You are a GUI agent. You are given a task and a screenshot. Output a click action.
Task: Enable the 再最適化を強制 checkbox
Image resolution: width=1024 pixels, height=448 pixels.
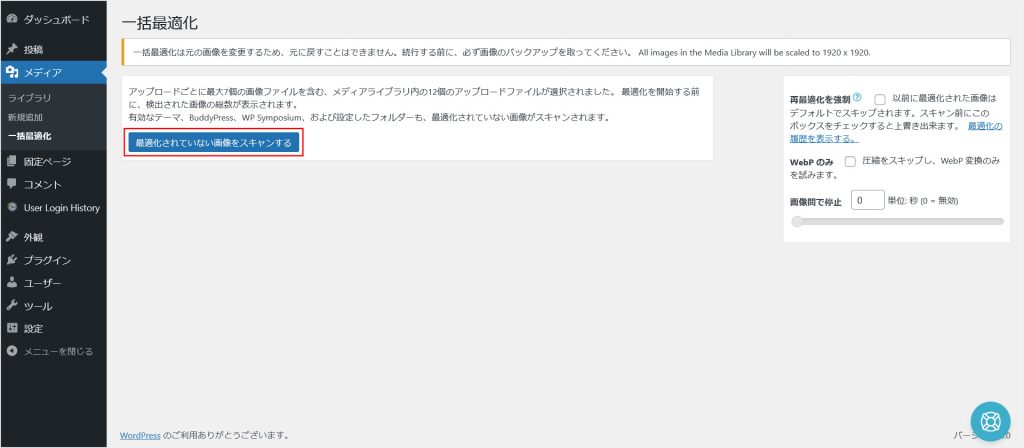tap(879, 99)
